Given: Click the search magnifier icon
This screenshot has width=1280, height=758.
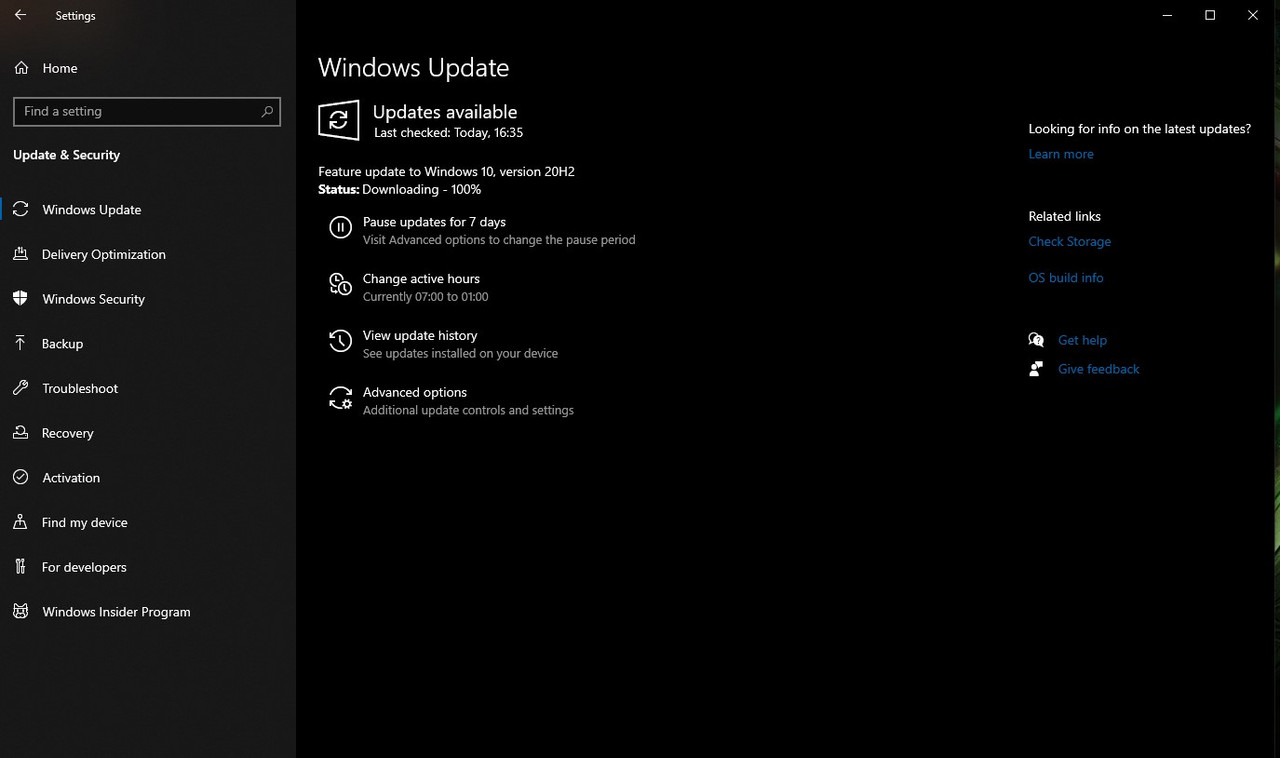Looking at the screenshot, I should 267,111.
